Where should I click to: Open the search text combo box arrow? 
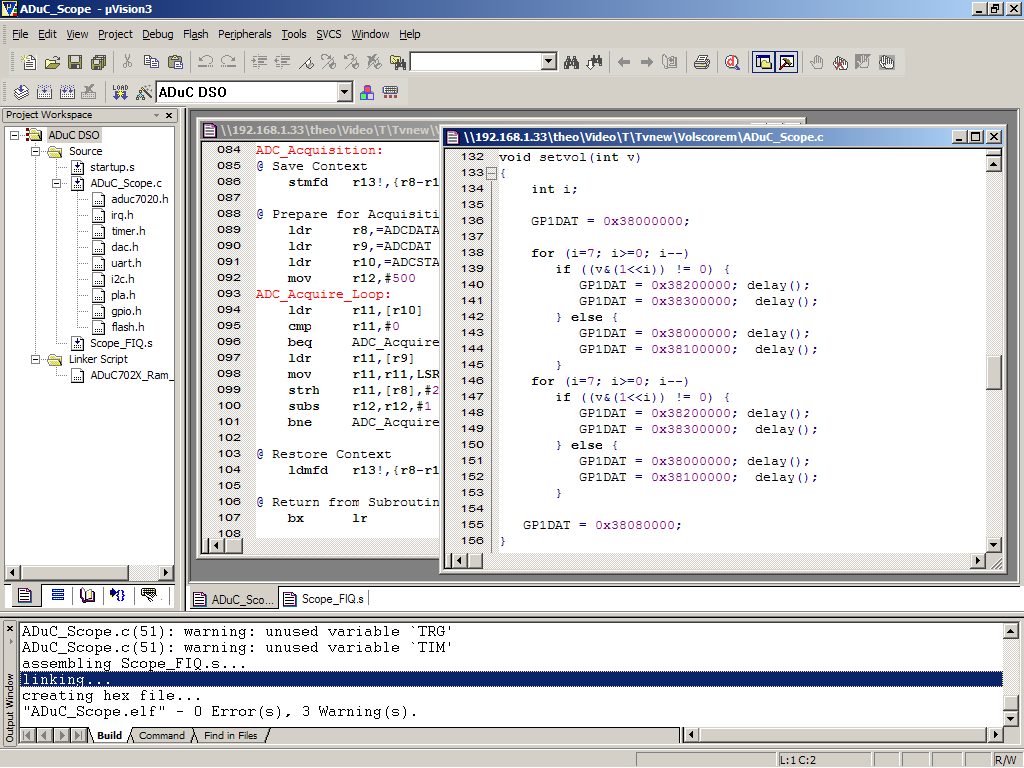click(x=549, y=62)
